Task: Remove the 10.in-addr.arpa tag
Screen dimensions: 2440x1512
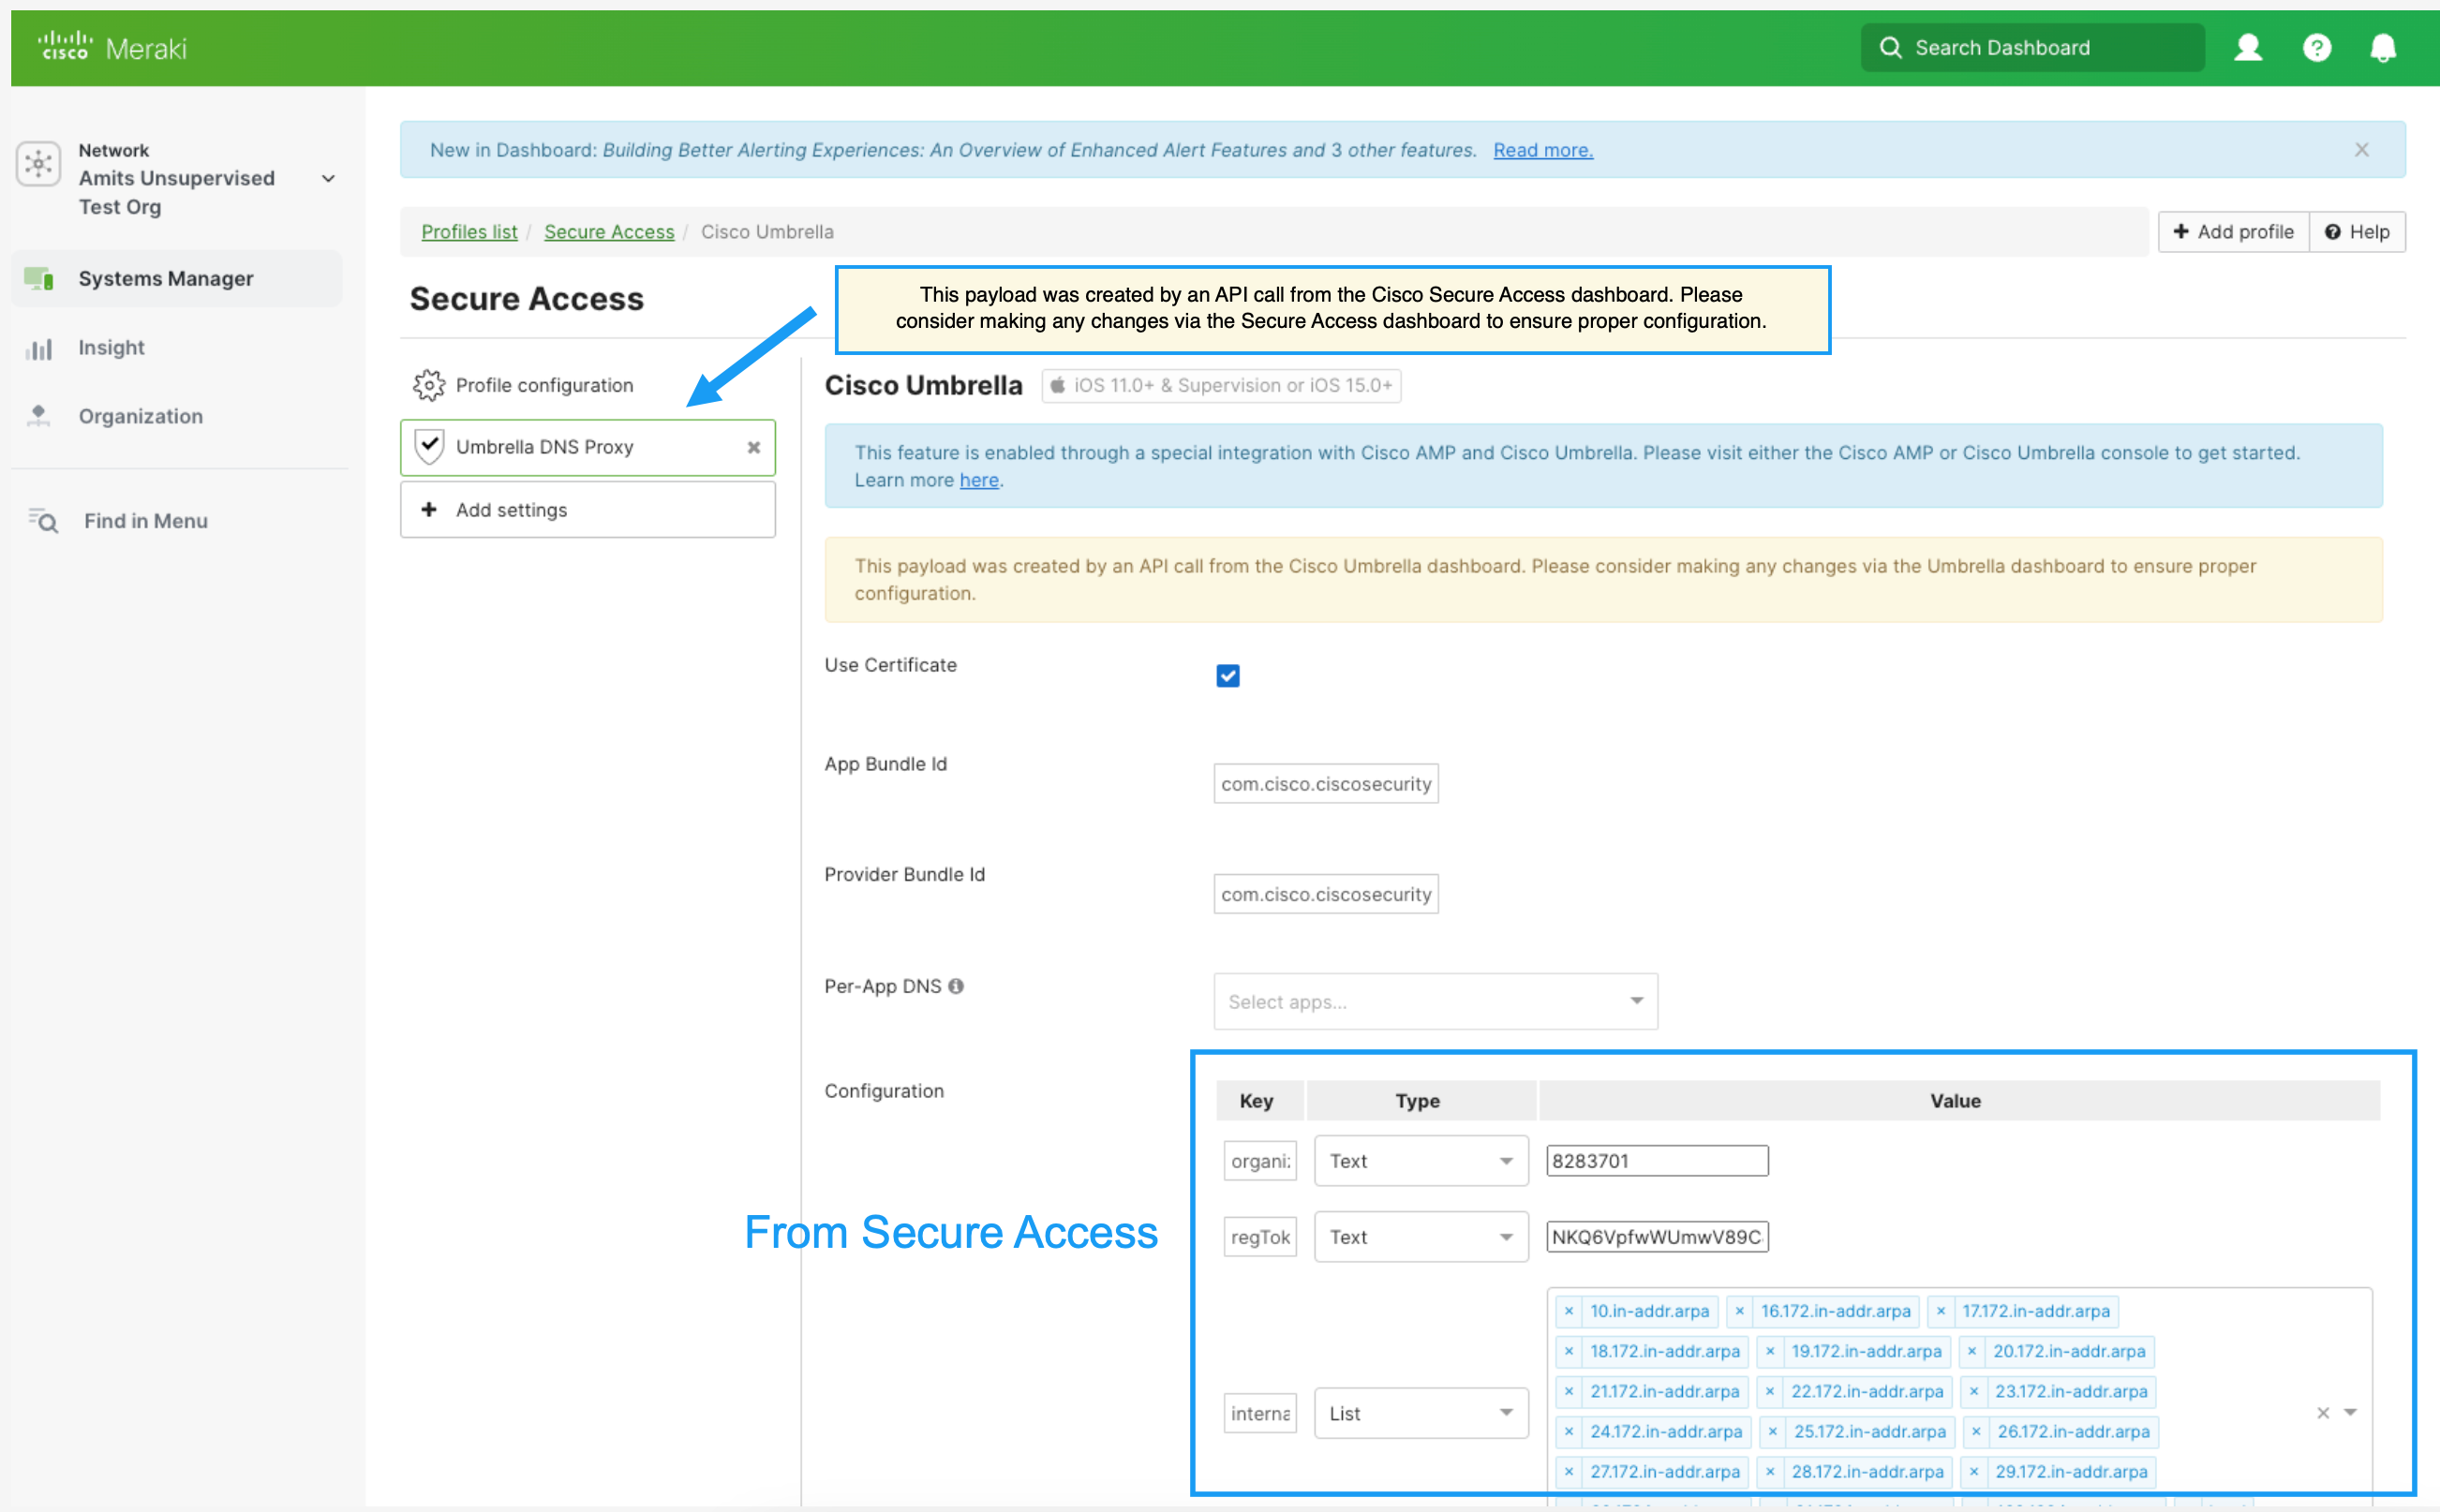Action: pos(1569,1311)
